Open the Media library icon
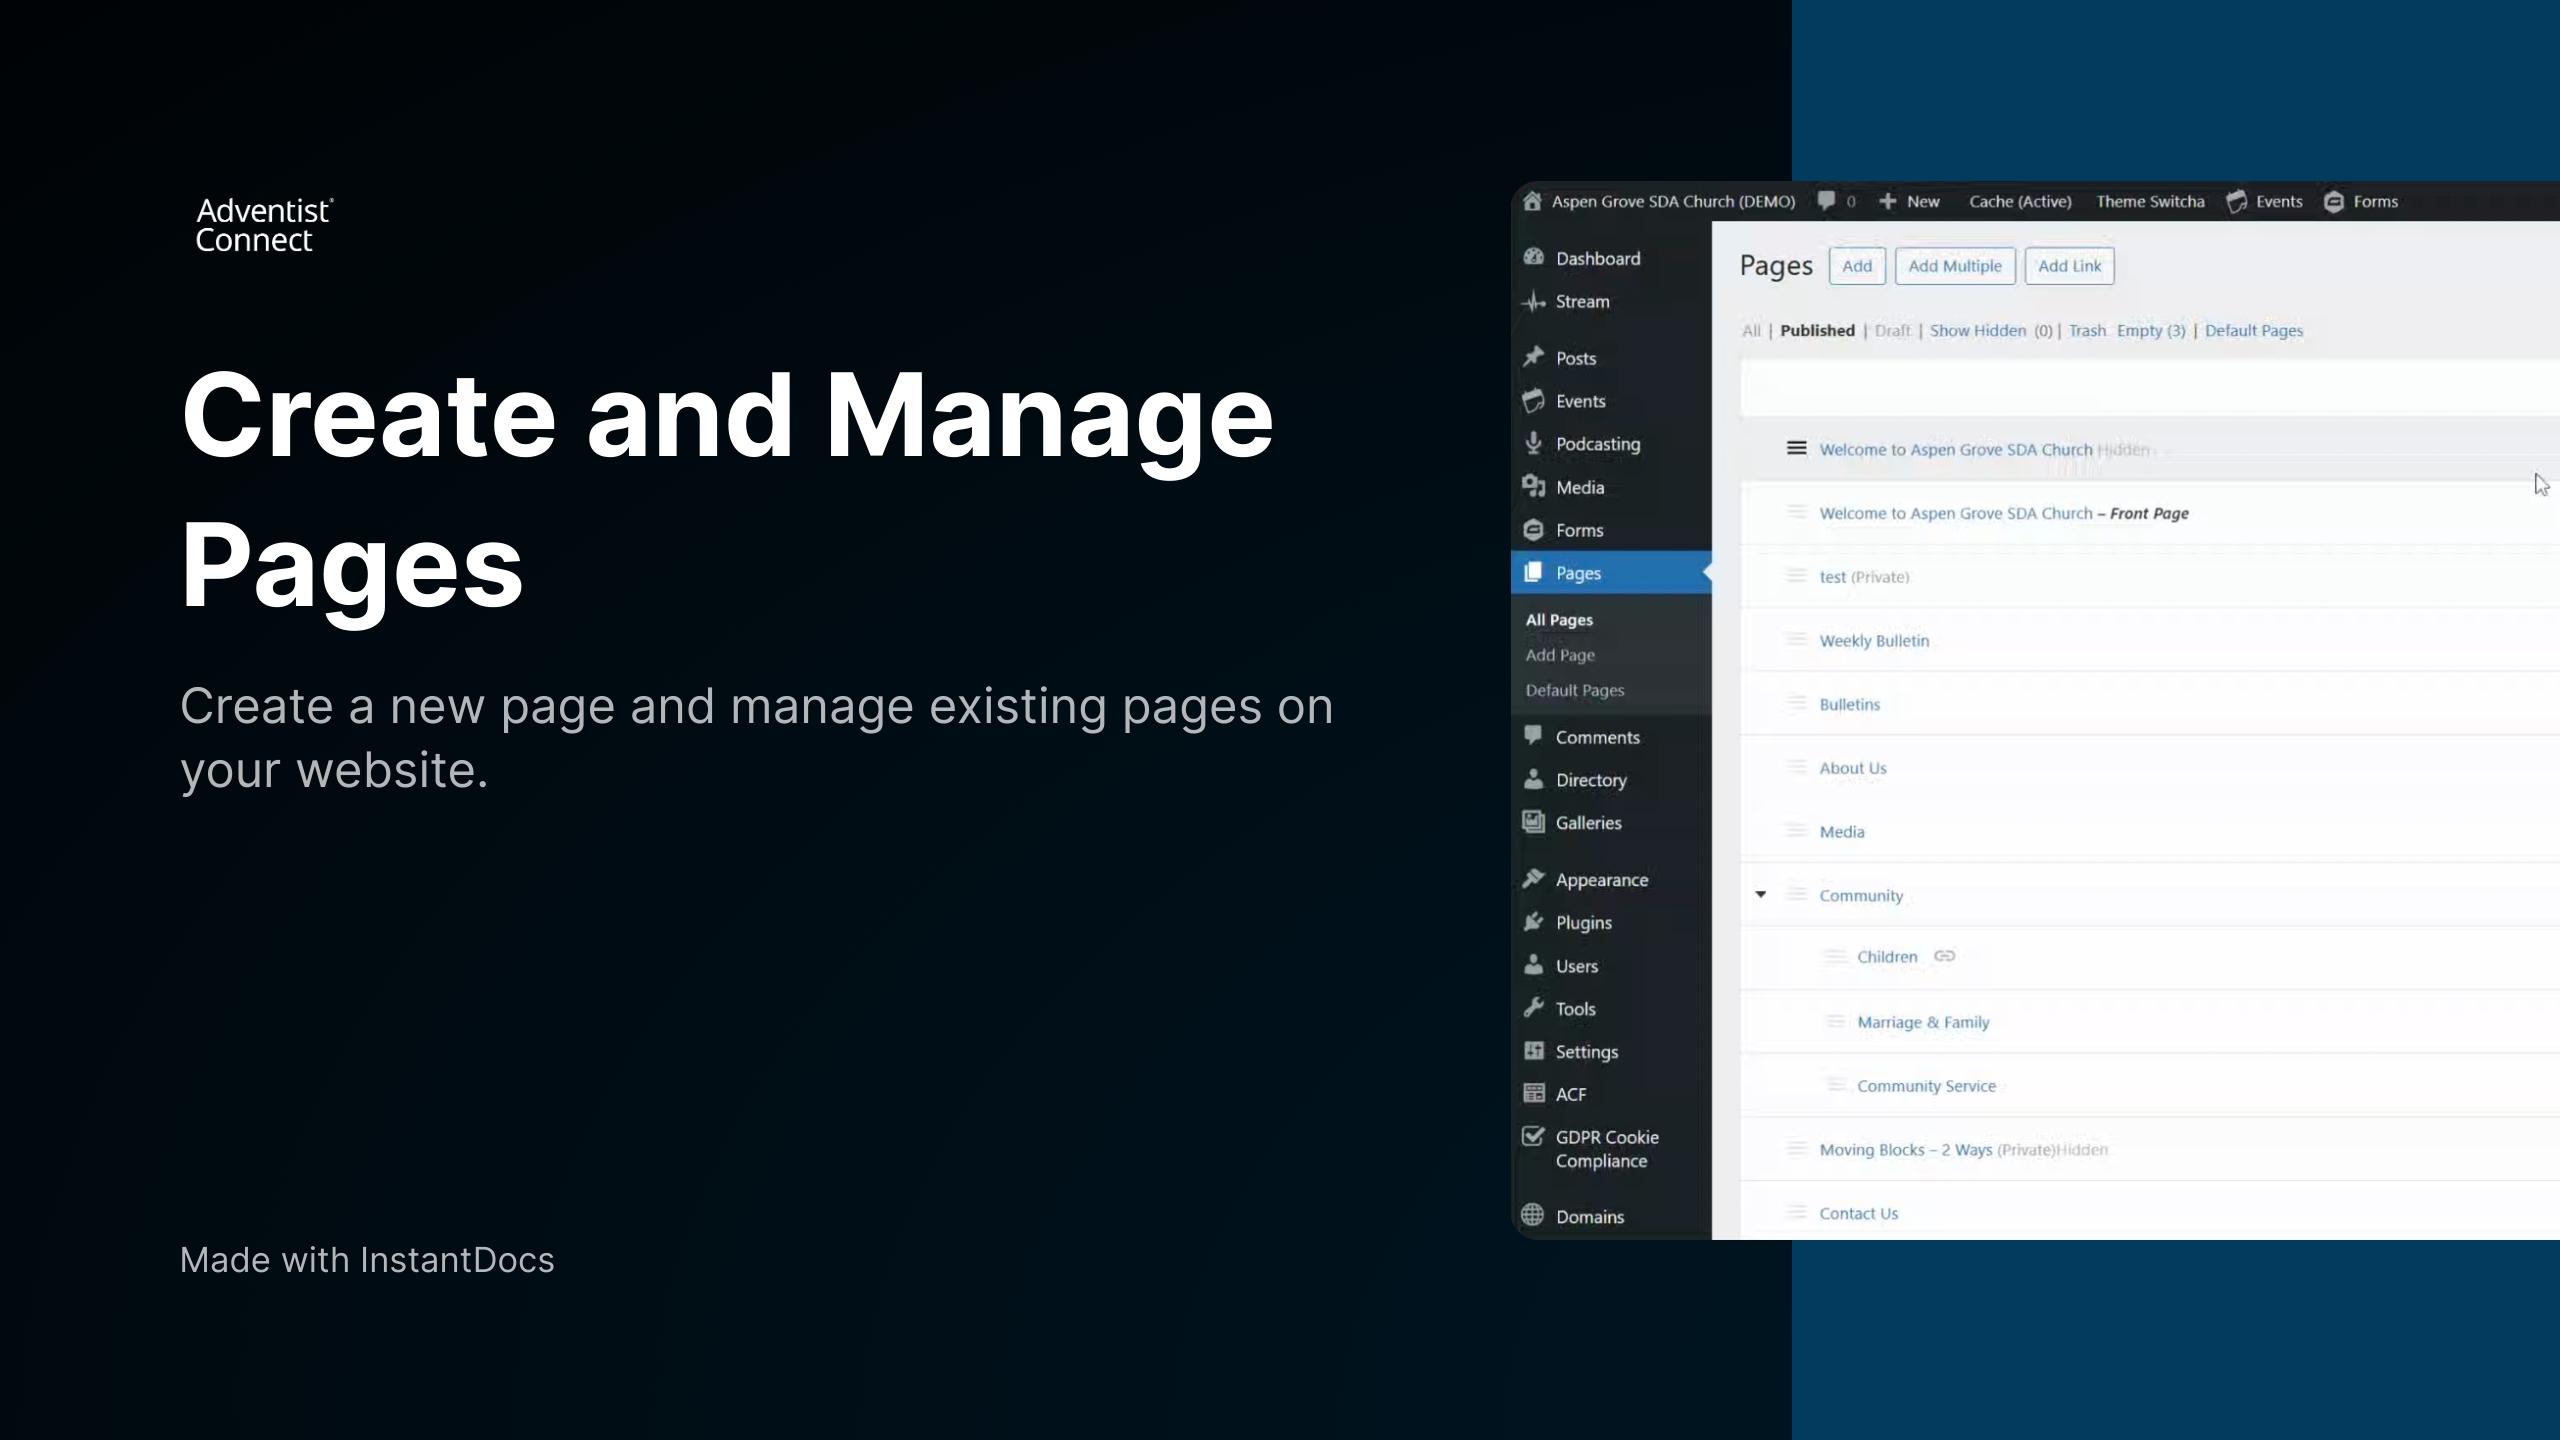Image resolution: width=2560 pixels, height=1440 pixels. [x=1535, y=487]
